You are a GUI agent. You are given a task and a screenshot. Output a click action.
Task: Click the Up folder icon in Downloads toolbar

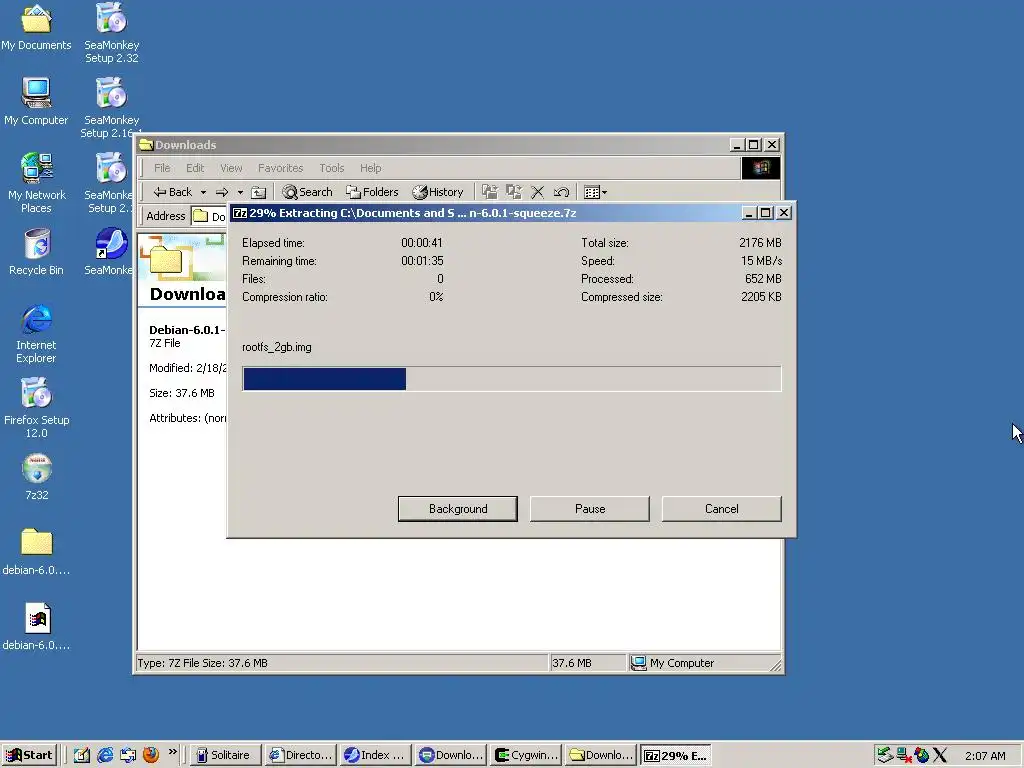click(259, 192)
